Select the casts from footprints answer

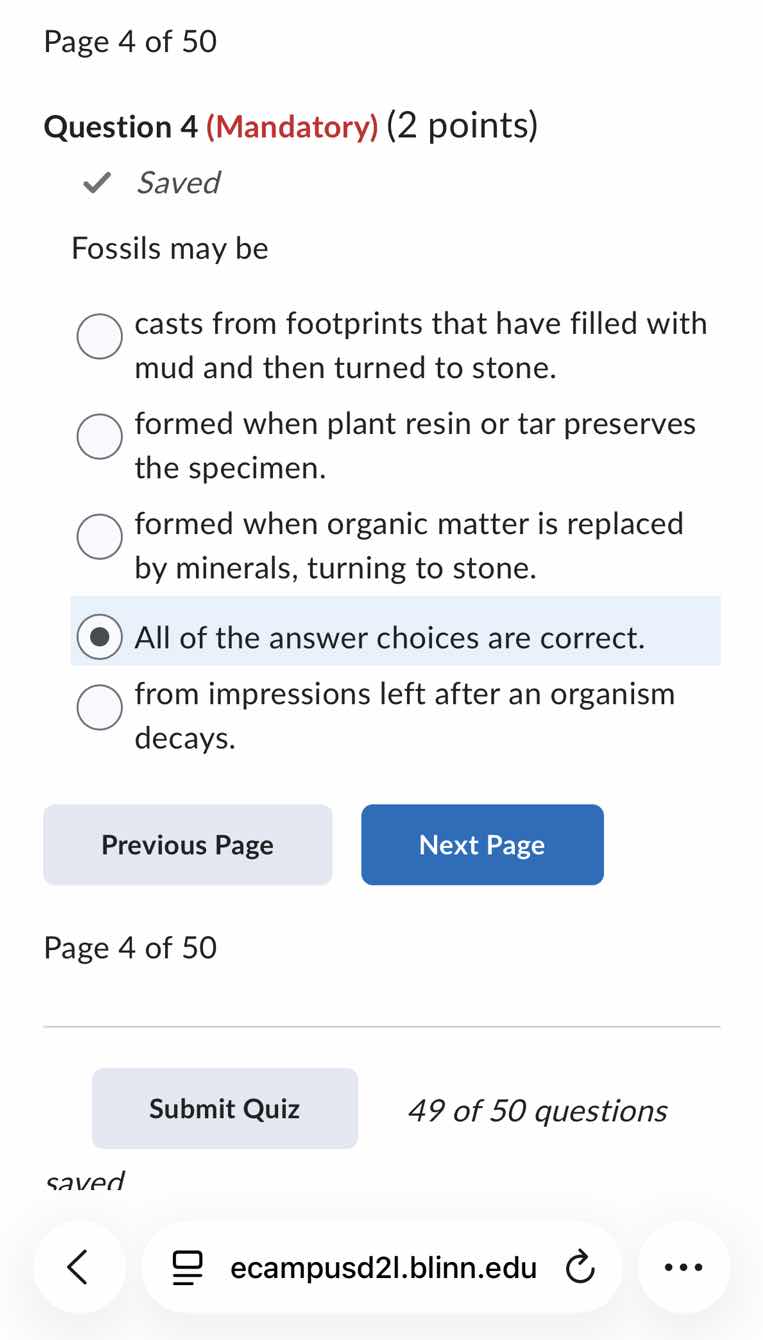99,336
